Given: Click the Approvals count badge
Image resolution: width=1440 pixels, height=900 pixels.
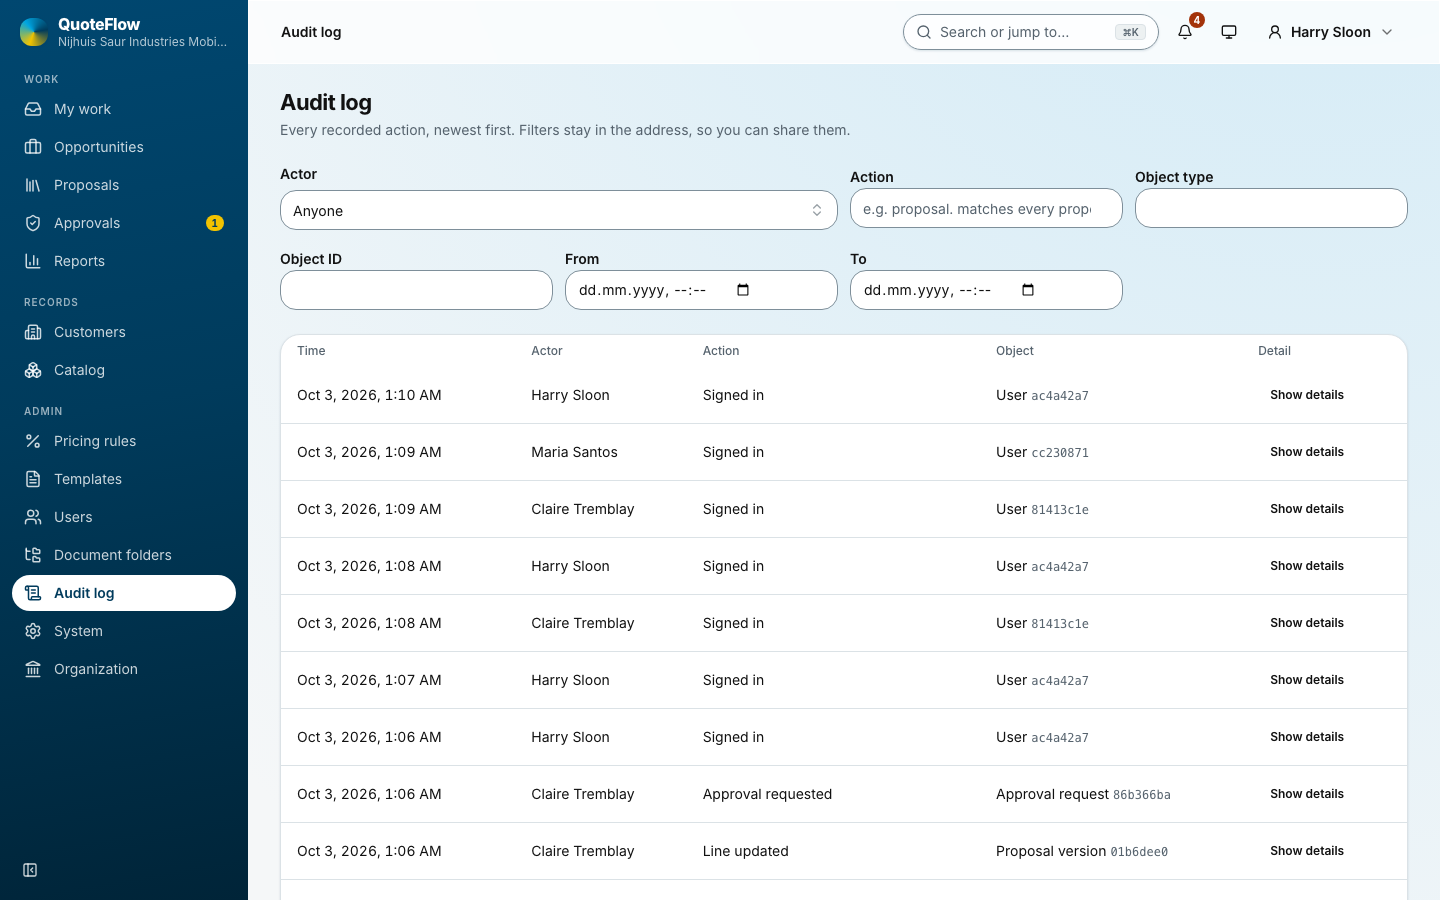Looking at the screenshot, I should pyautogui.click(x=215, y=223).
